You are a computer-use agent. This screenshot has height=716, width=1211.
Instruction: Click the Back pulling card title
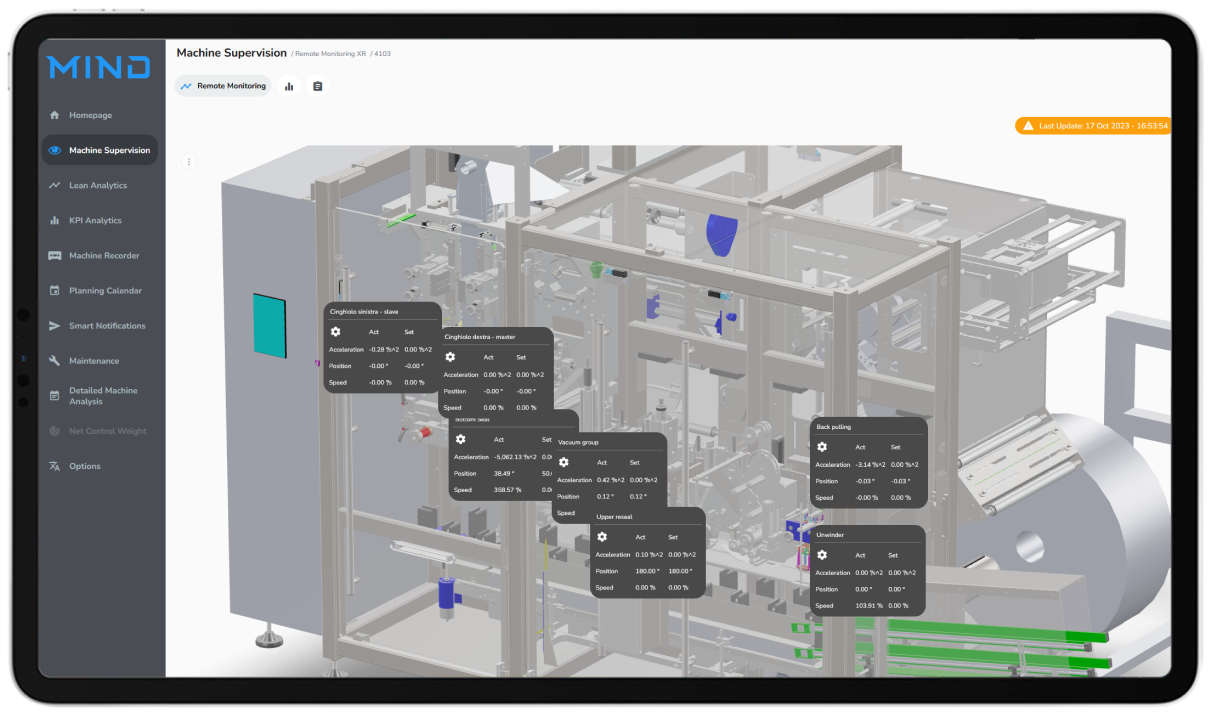(x=834, y=427)
